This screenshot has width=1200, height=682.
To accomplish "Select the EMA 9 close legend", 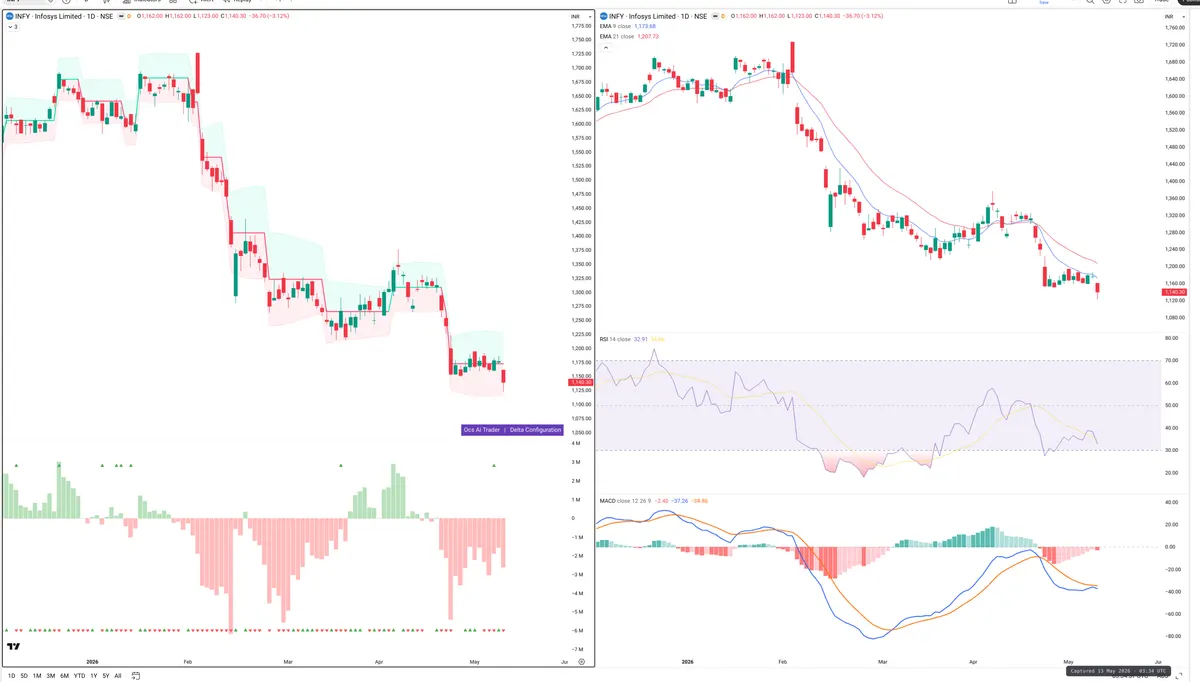I will 615,26.
